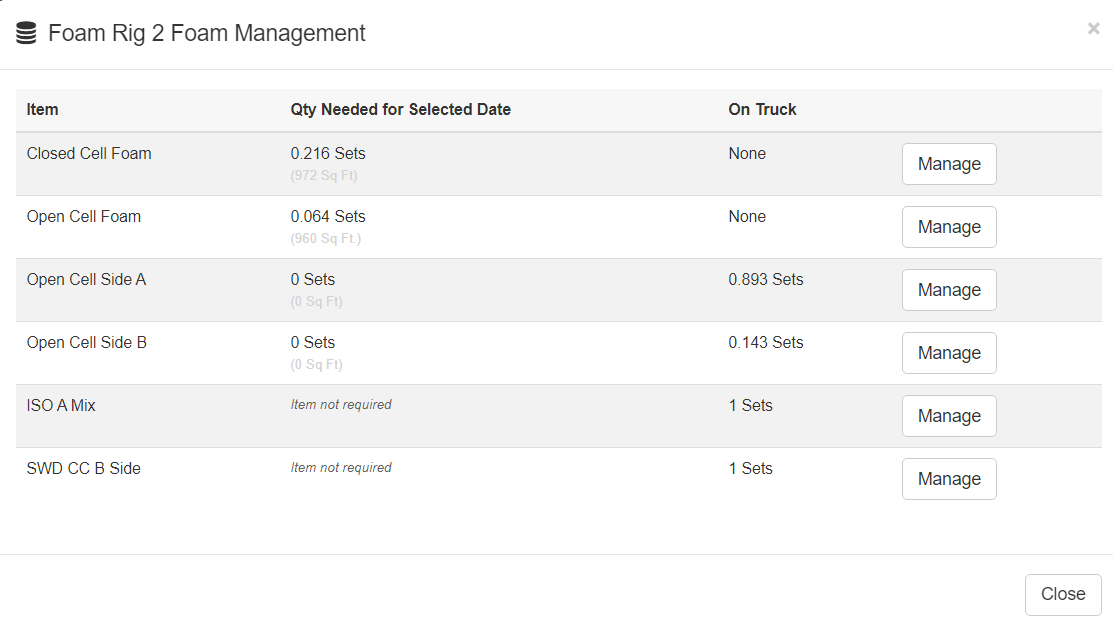Click the database stack icon in header
The image size is (1113, 627).
[26, 33]
